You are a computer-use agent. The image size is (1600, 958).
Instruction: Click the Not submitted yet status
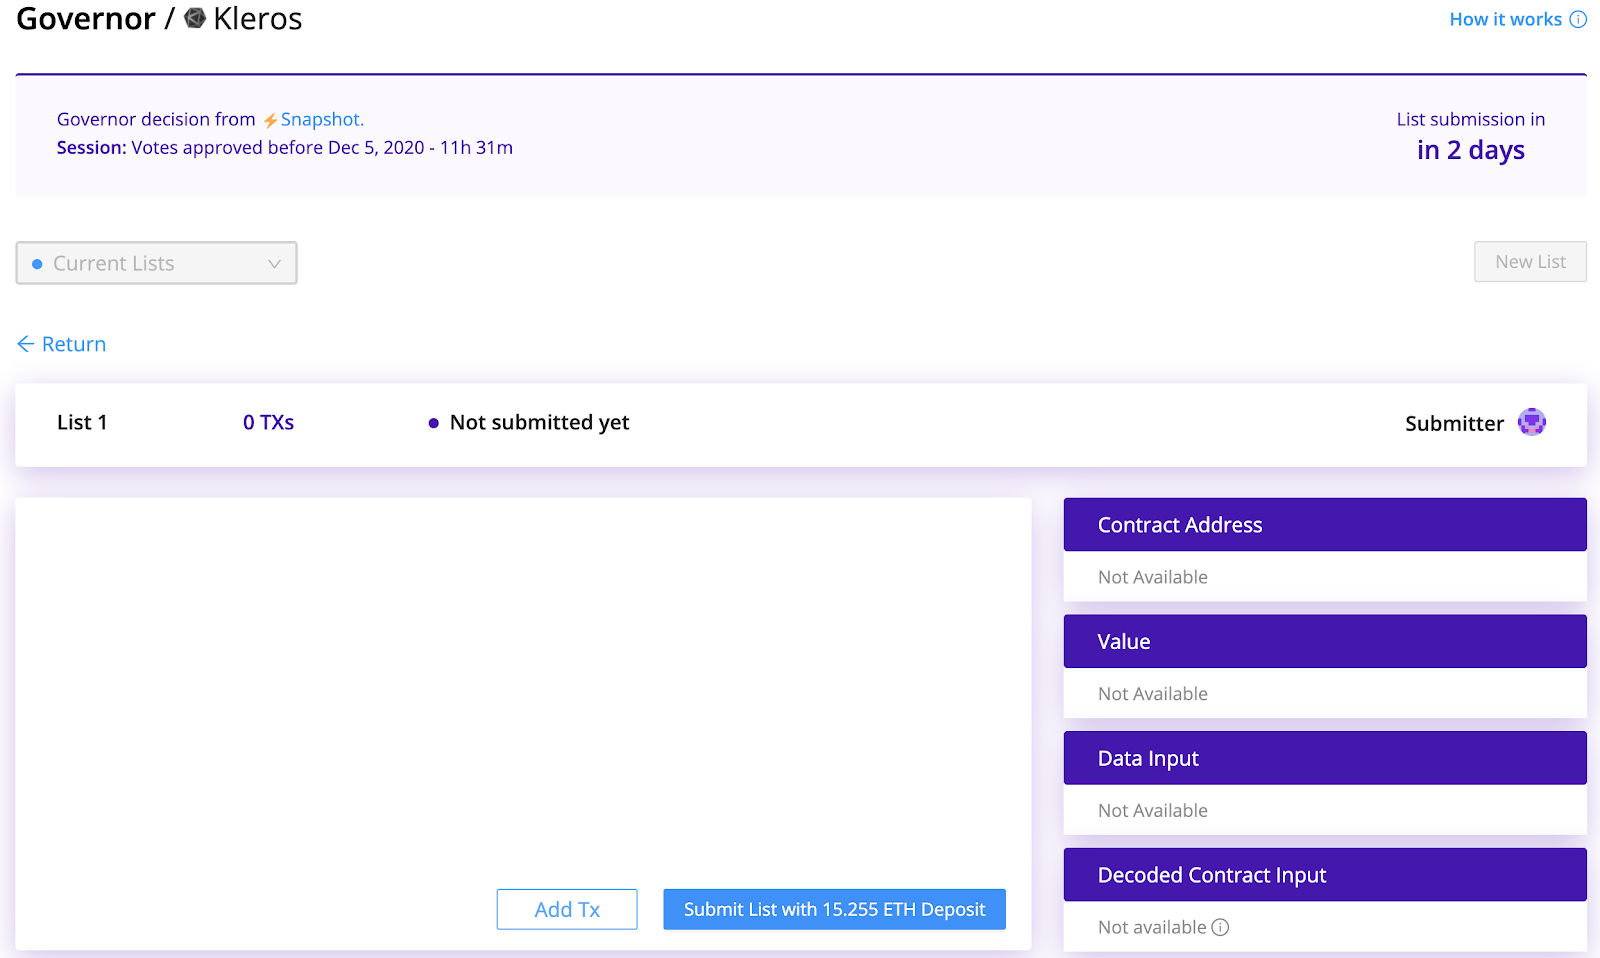pos(539,423)
